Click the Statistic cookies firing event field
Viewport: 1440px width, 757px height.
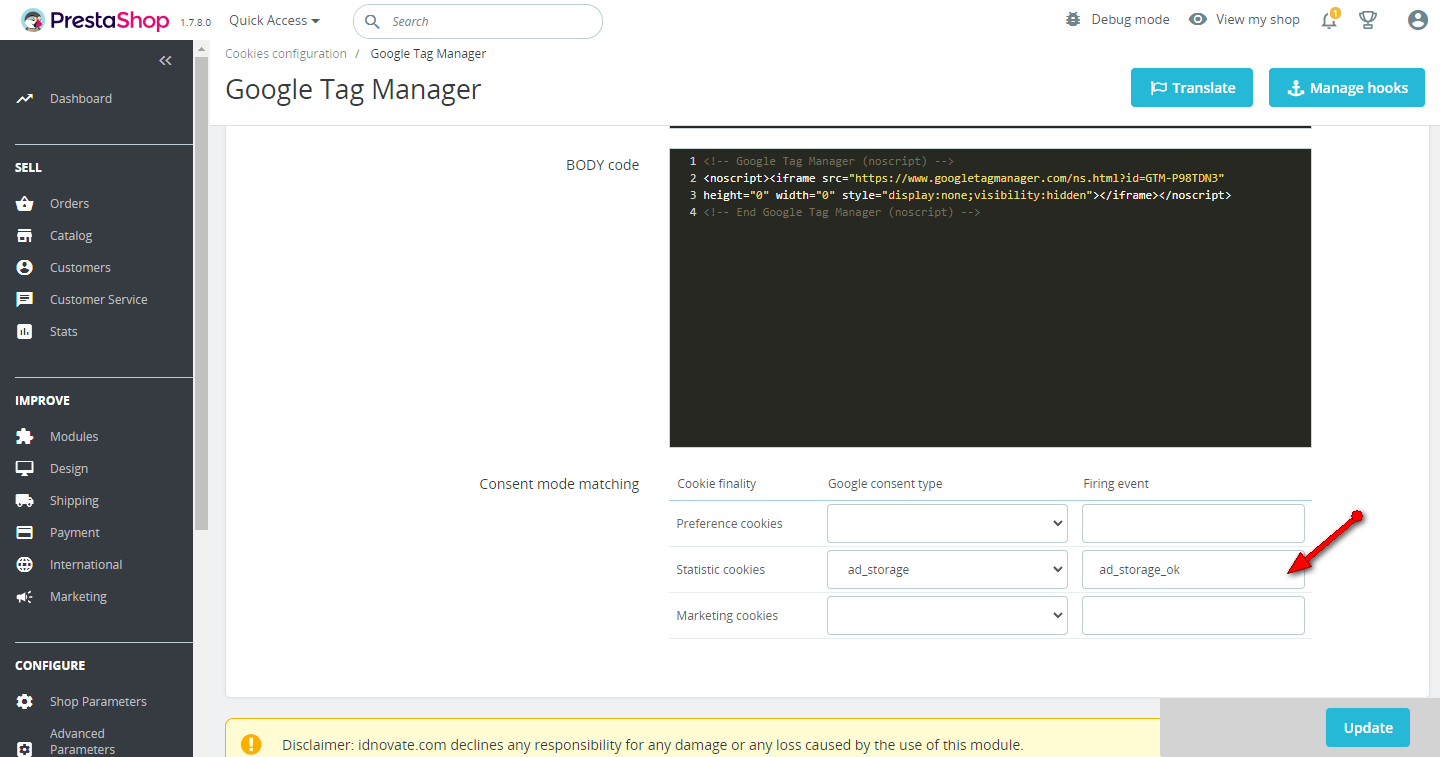click(1192, 570)
